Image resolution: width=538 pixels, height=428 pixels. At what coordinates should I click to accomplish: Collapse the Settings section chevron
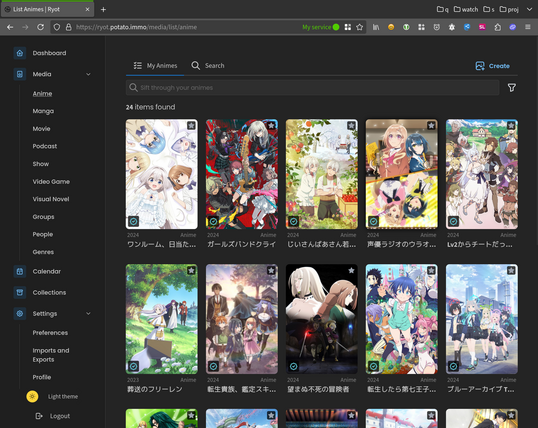88,314
